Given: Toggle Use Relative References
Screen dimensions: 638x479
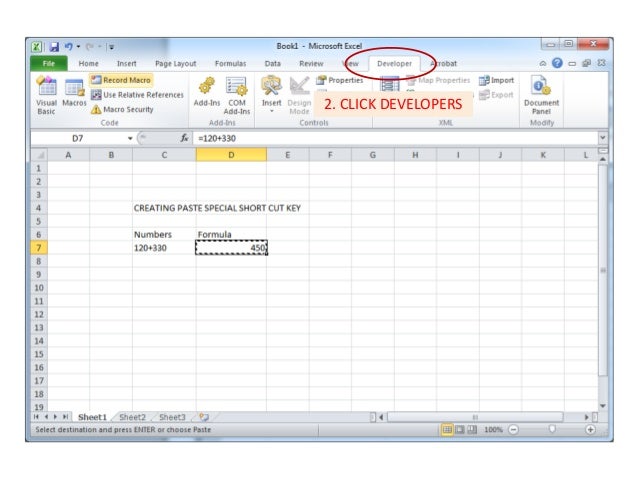Looking at the screenshot, I should pyautogui.click(x=138, y=95).
